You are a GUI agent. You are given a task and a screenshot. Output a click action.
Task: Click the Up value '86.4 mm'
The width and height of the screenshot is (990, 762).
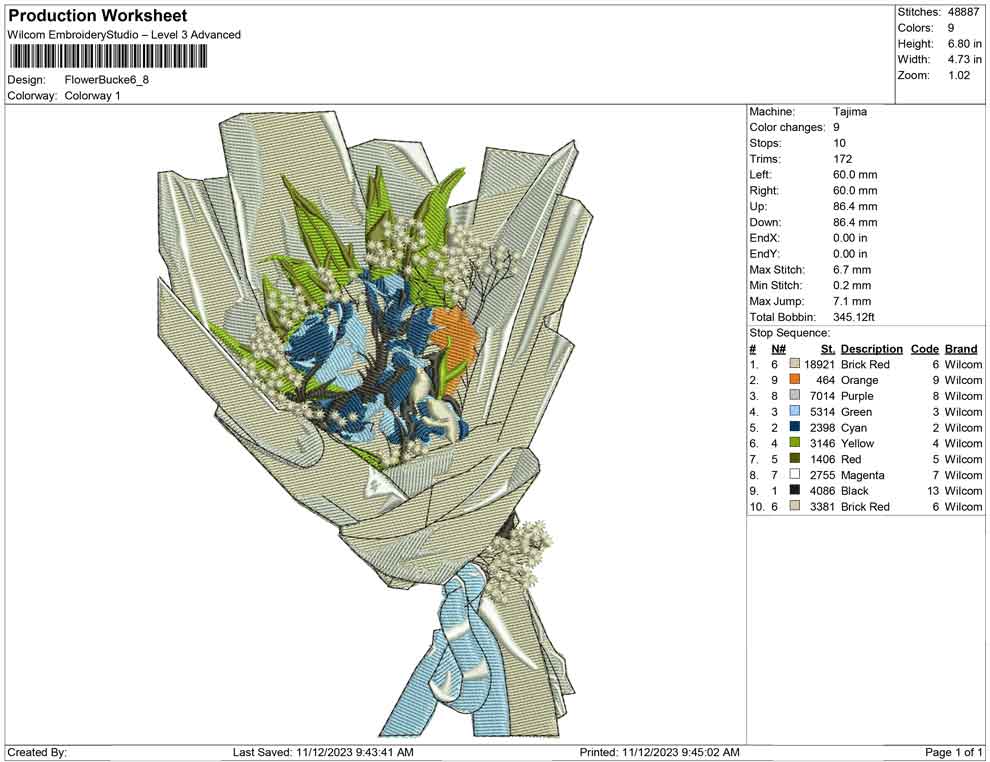(x=855, y=206)
